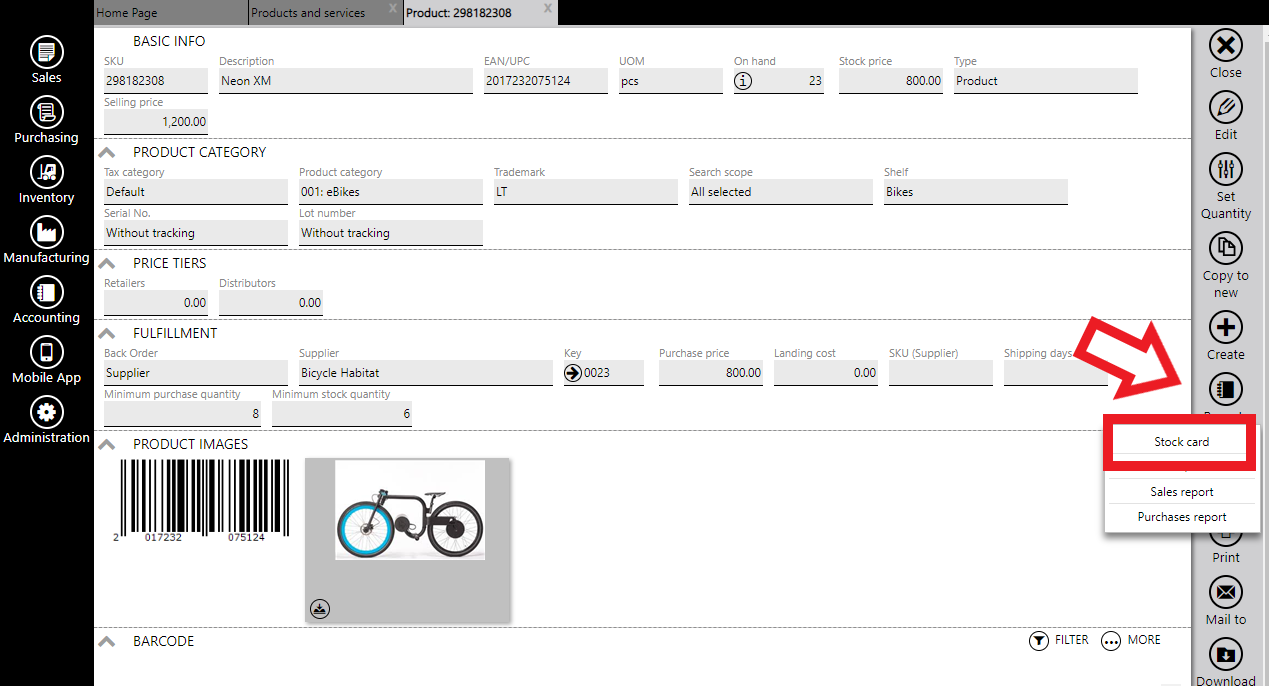Screen dimensions: 1269x686
Task: Click the eBike product image thumbnail
Action: pos(409,510)
